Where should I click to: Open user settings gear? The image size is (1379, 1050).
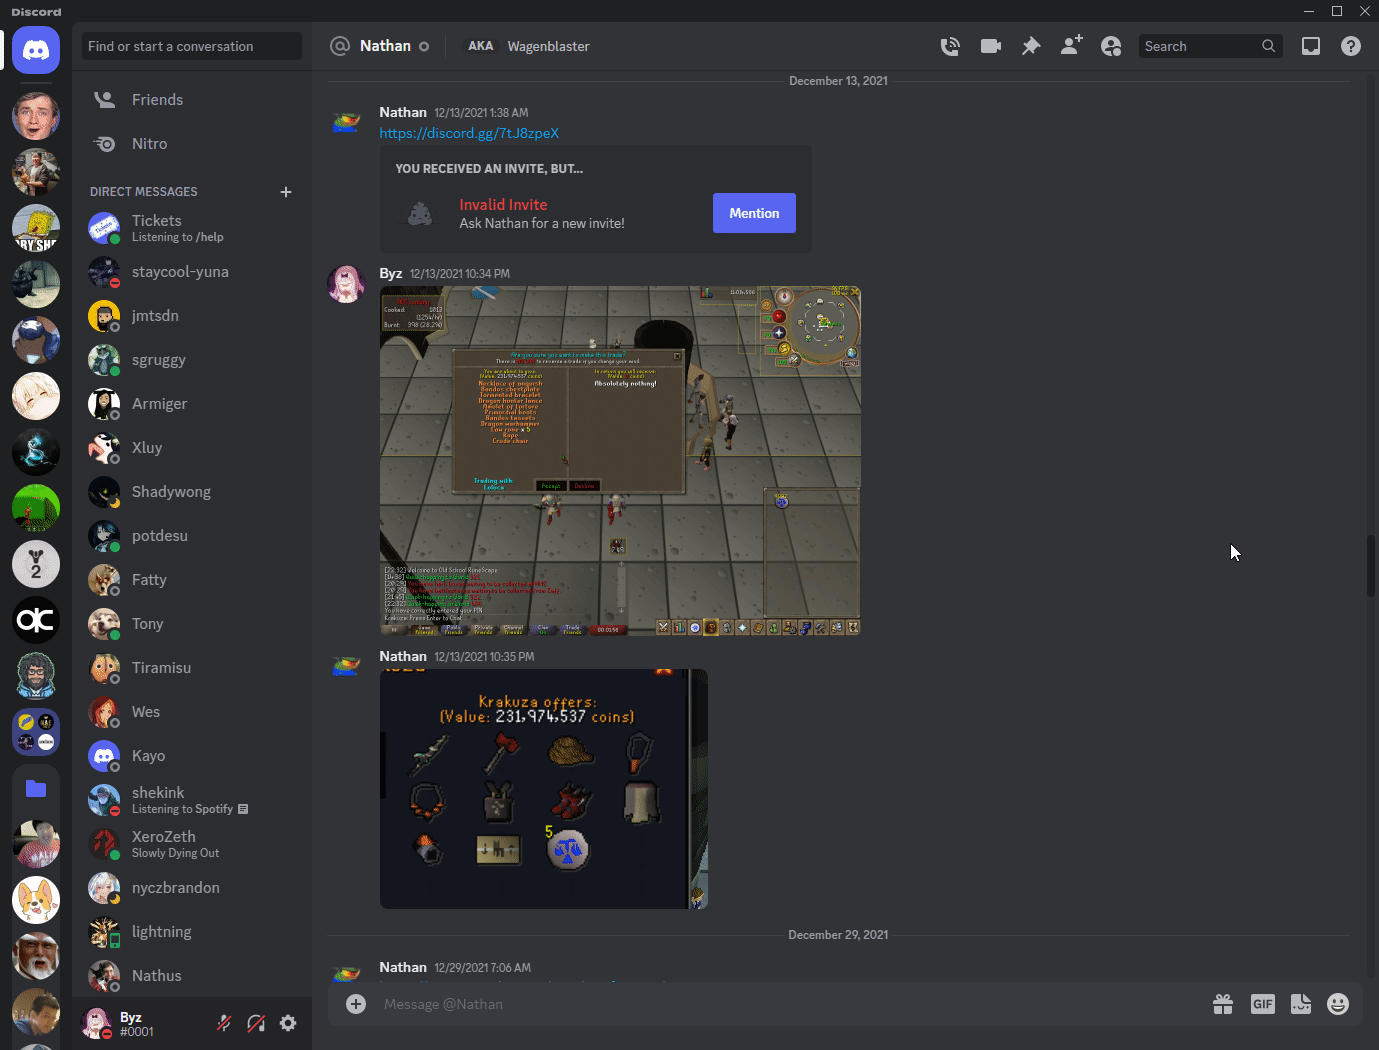click(x=288, y=1023)
